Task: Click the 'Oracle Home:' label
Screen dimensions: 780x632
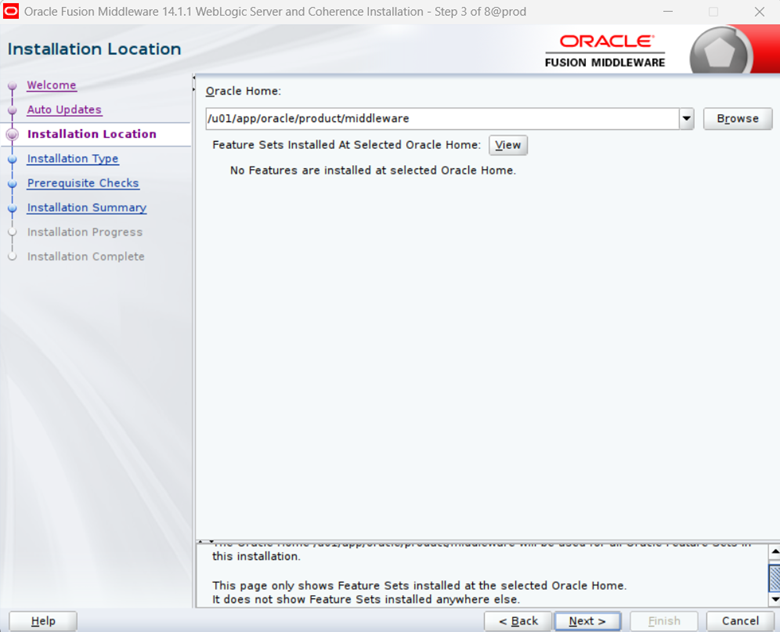Action: coord(243,91)
